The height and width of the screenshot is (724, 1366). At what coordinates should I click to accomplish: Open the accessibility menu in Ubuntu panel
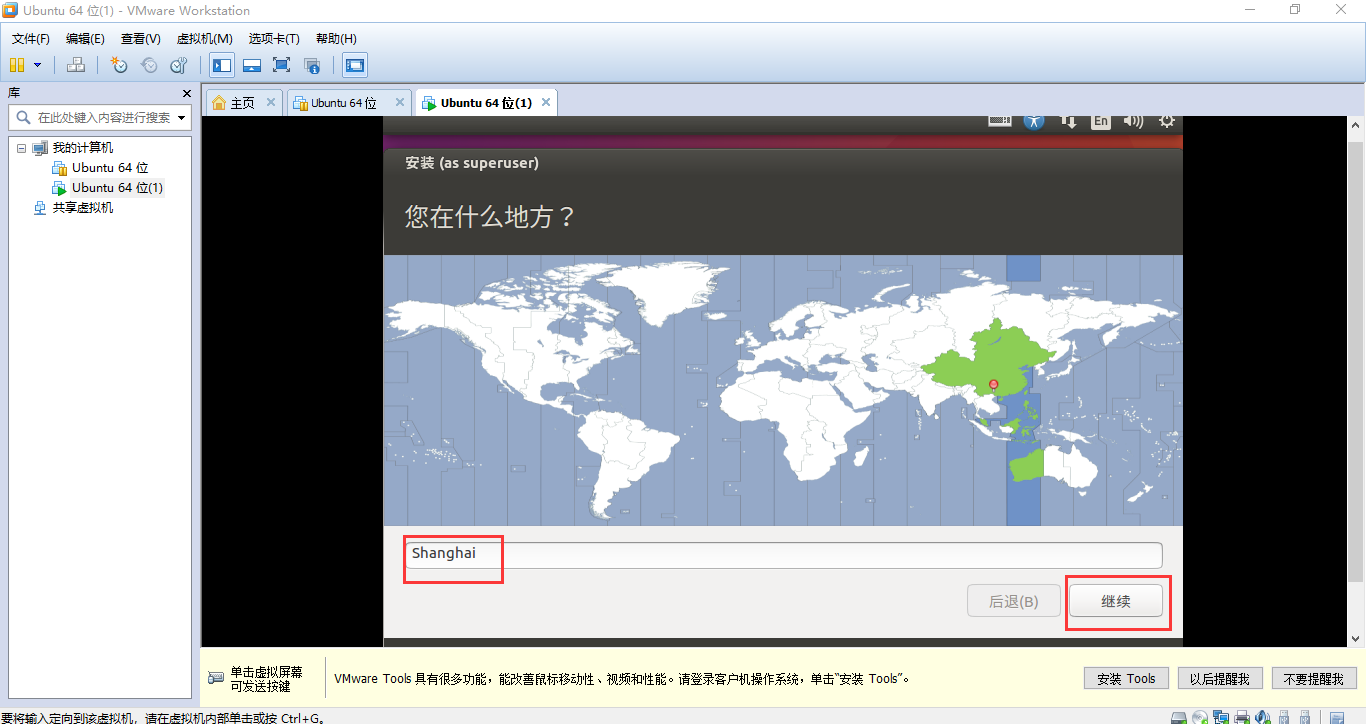point(1034,121)
